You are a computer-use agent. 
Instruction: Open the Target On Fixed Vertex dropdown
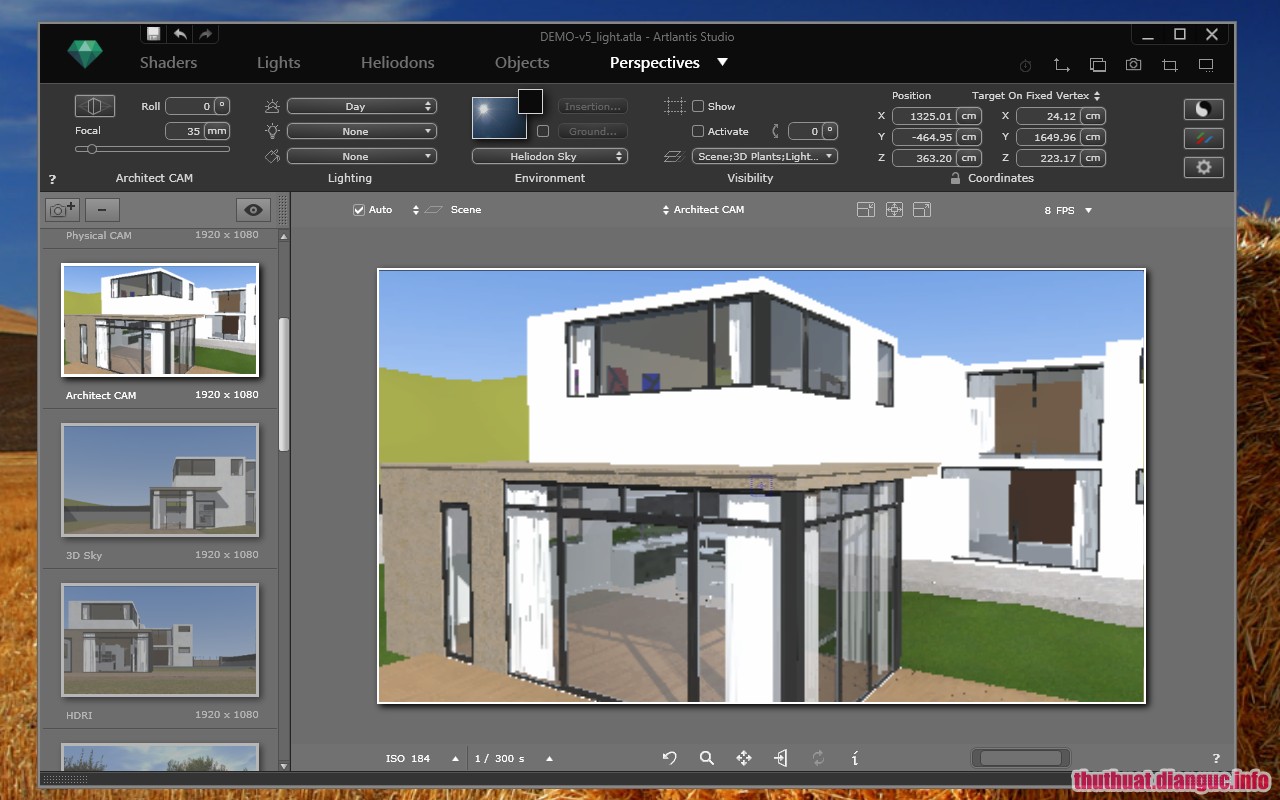pos(1036,96)
